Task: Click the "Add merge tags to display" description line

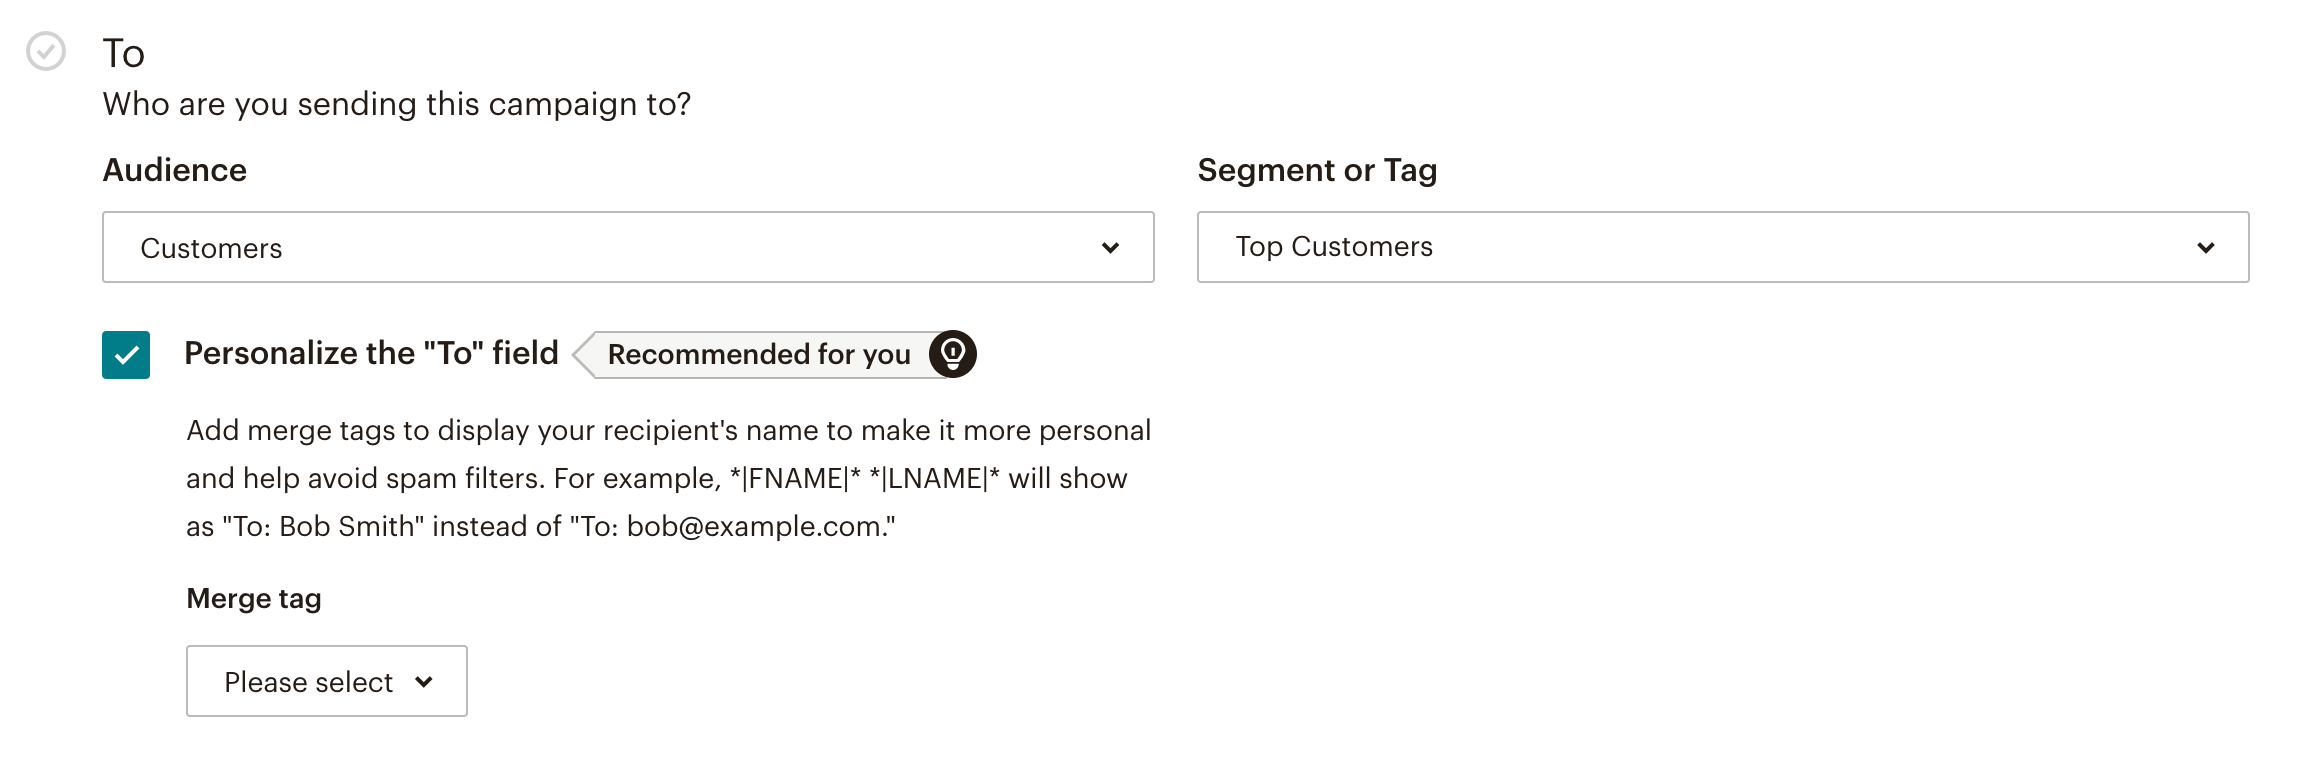Action: [x=669, y=430]
